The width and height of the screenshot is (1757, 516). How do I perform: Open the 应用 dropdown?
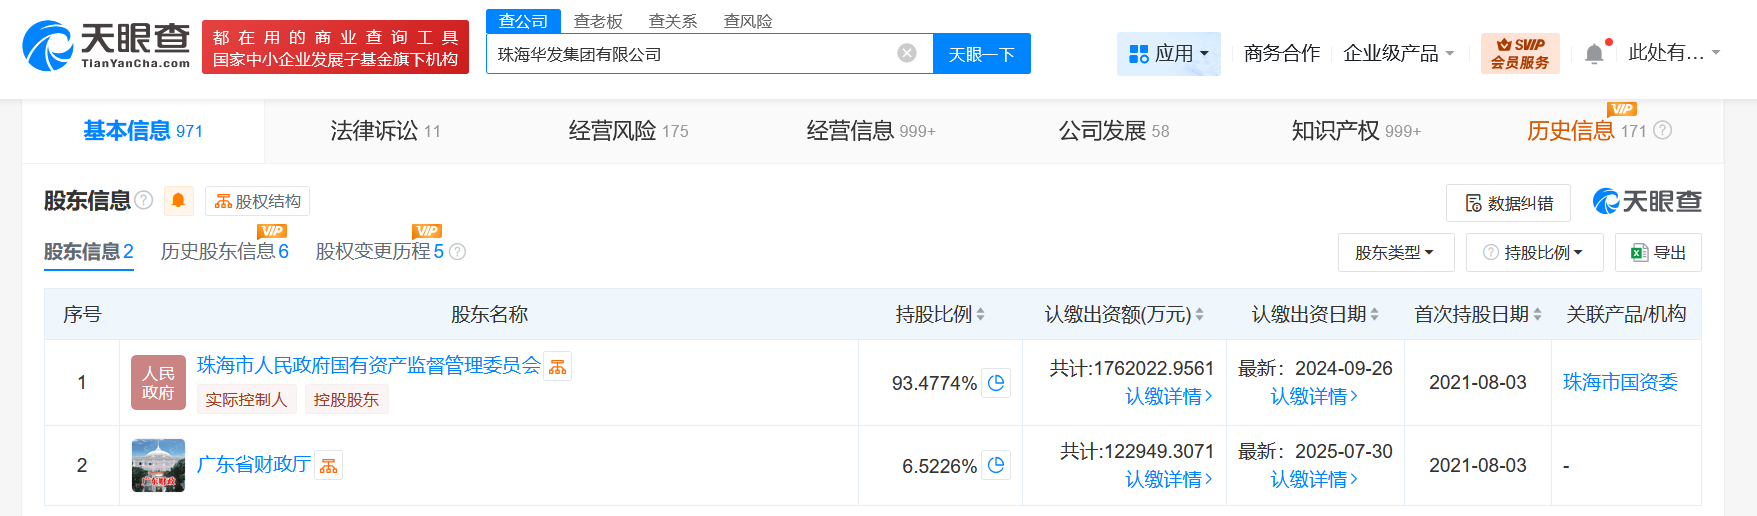pyautogui.click(x=1169, y=53)
